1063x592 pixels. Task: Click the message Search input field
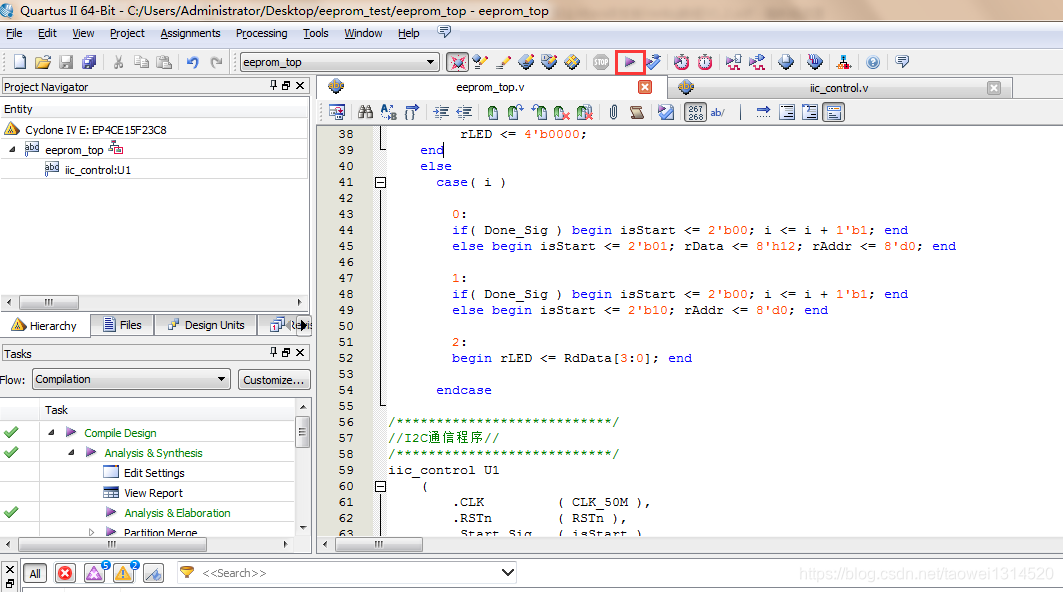click(348, 573)
